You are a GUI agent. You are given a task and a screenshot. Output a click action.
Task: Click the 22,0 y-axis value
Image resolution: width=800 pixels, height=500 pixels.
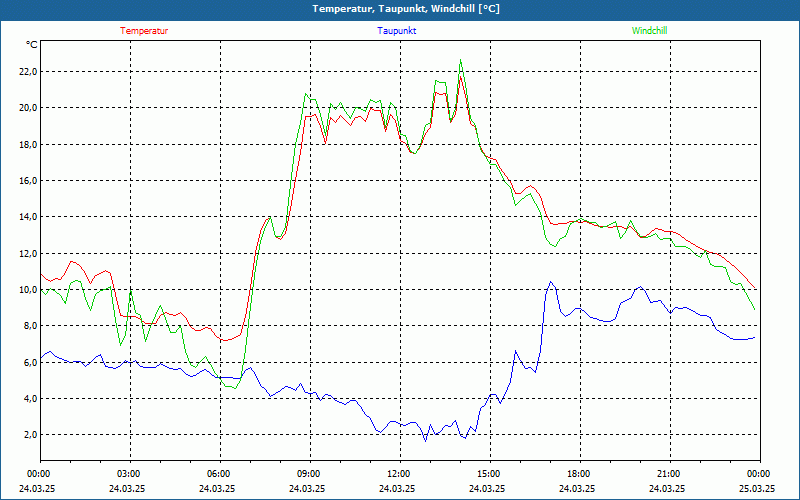pos(28,72)
